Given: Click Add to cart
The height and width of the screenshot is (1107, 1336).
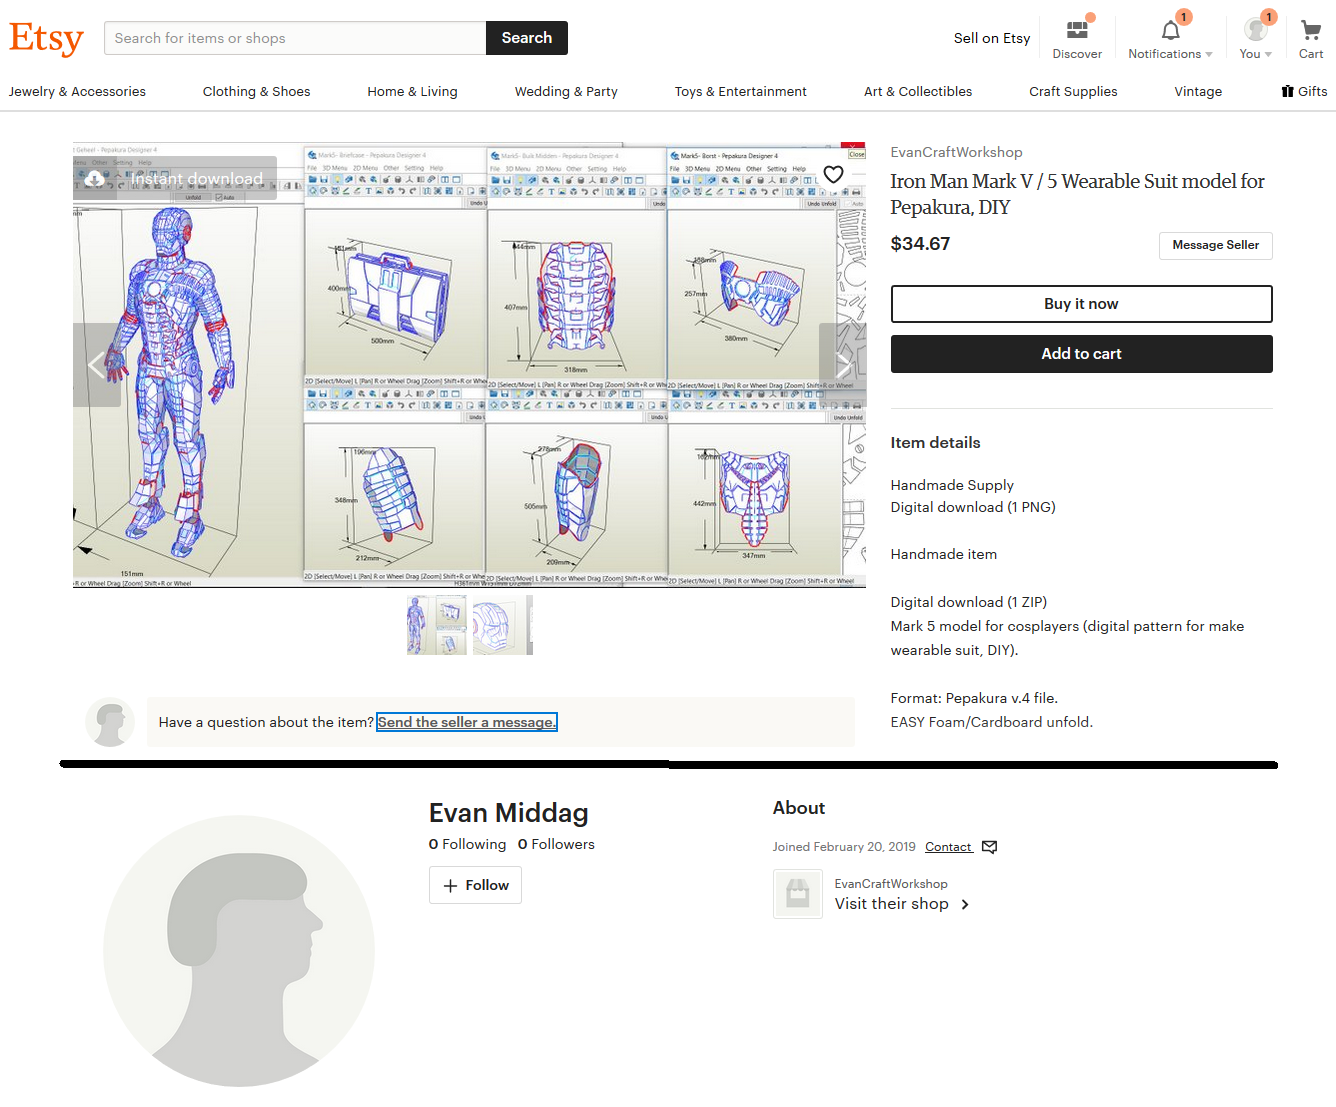Looking at the screenshot, I should 1081,354.
